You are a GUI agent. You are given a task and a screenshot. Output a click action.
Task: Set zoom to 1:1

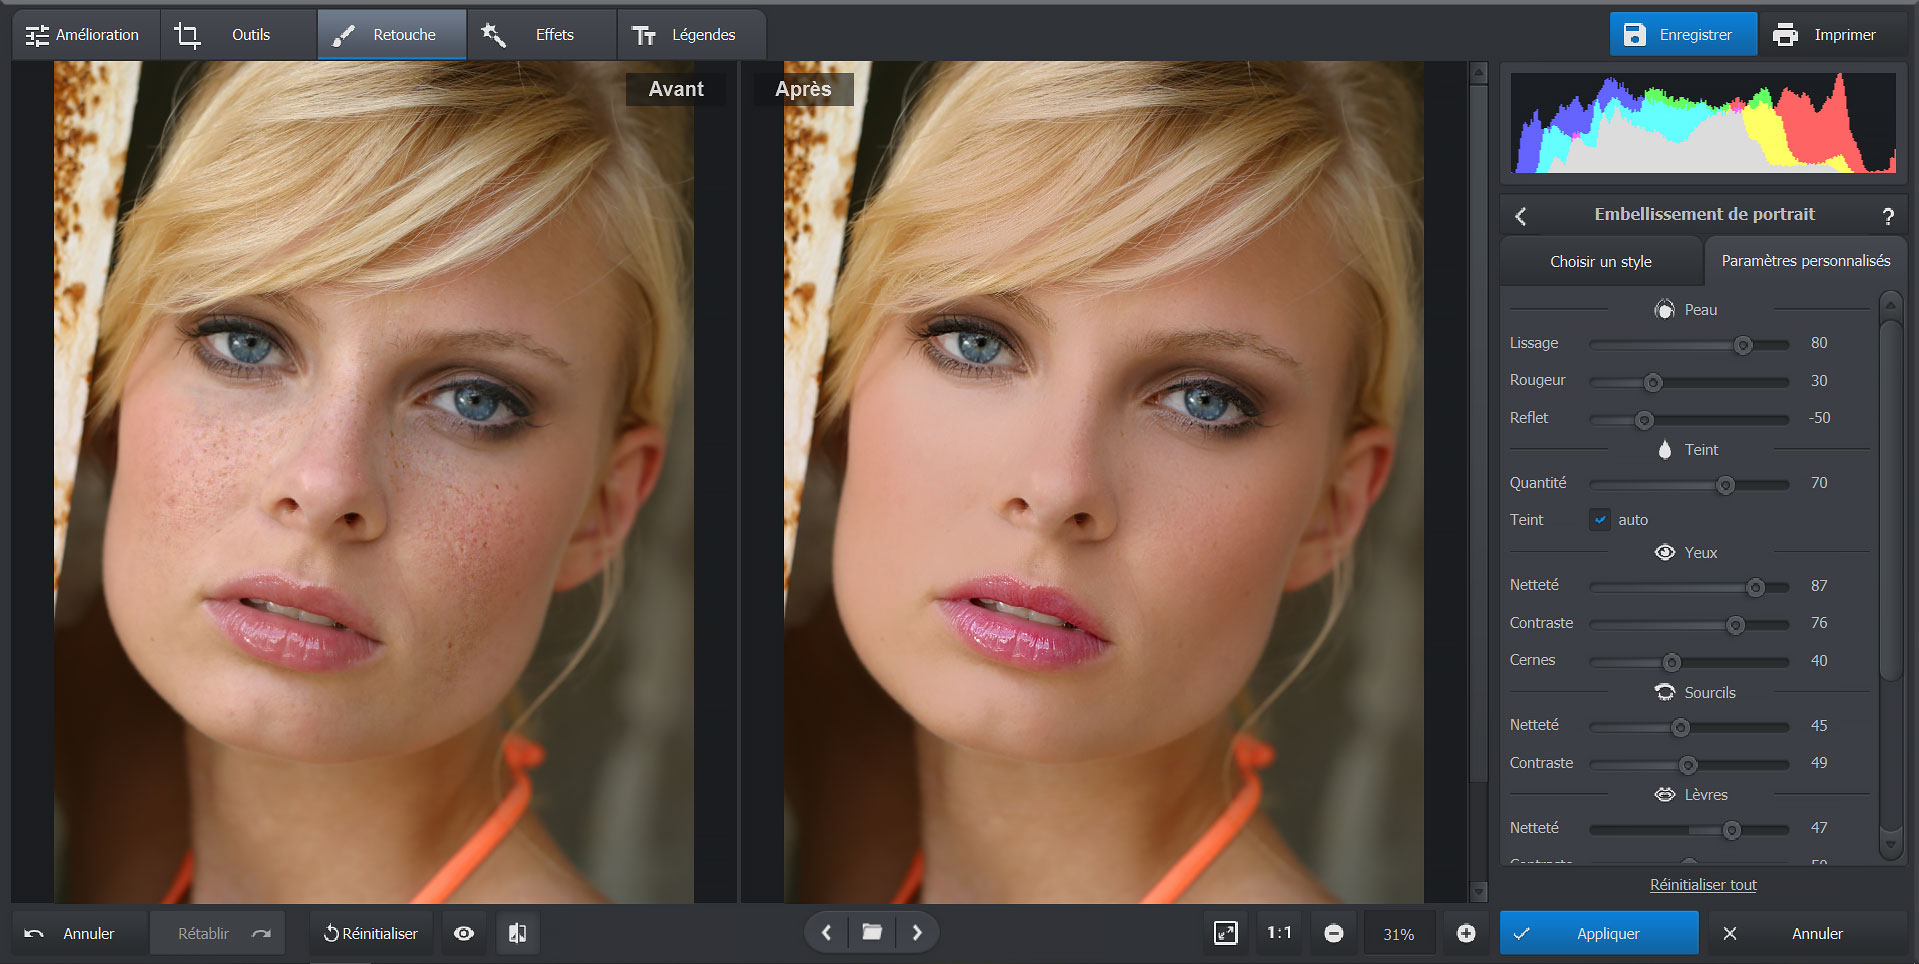1279,933
